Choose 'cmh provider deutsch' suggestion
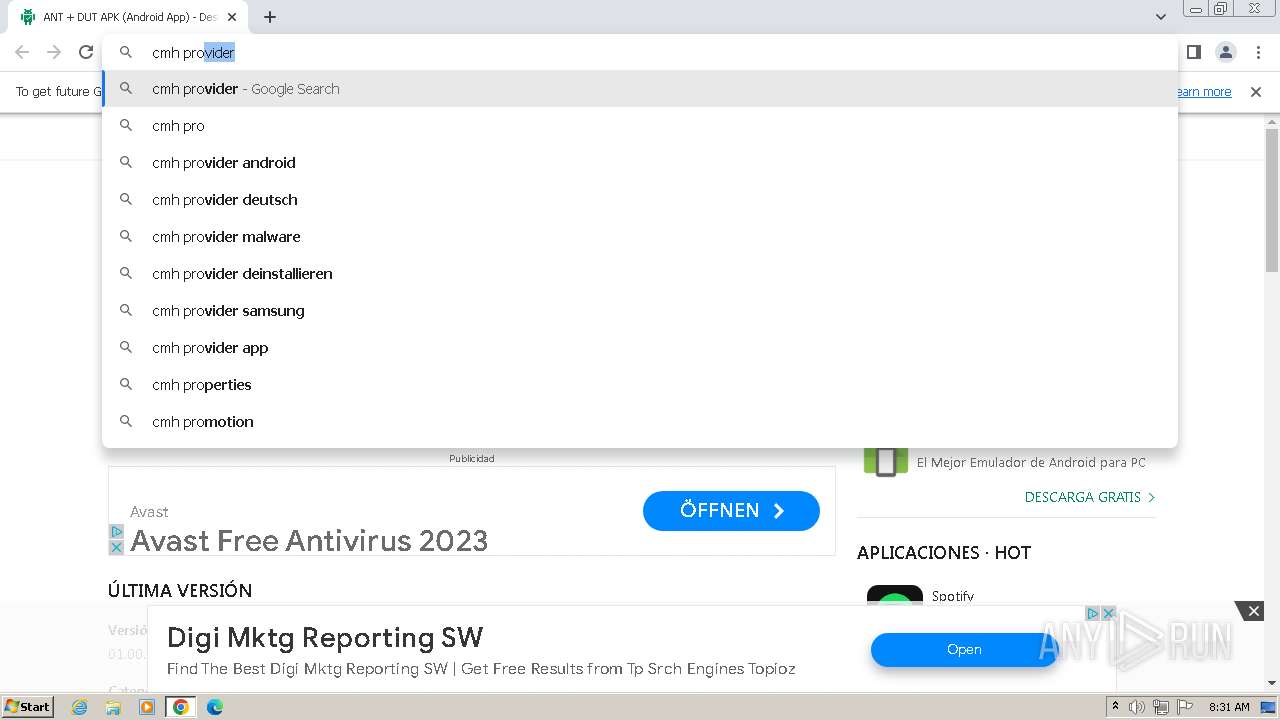This screenshot has height=720, width=1280. pyautogui.click(x=640, y=200)
